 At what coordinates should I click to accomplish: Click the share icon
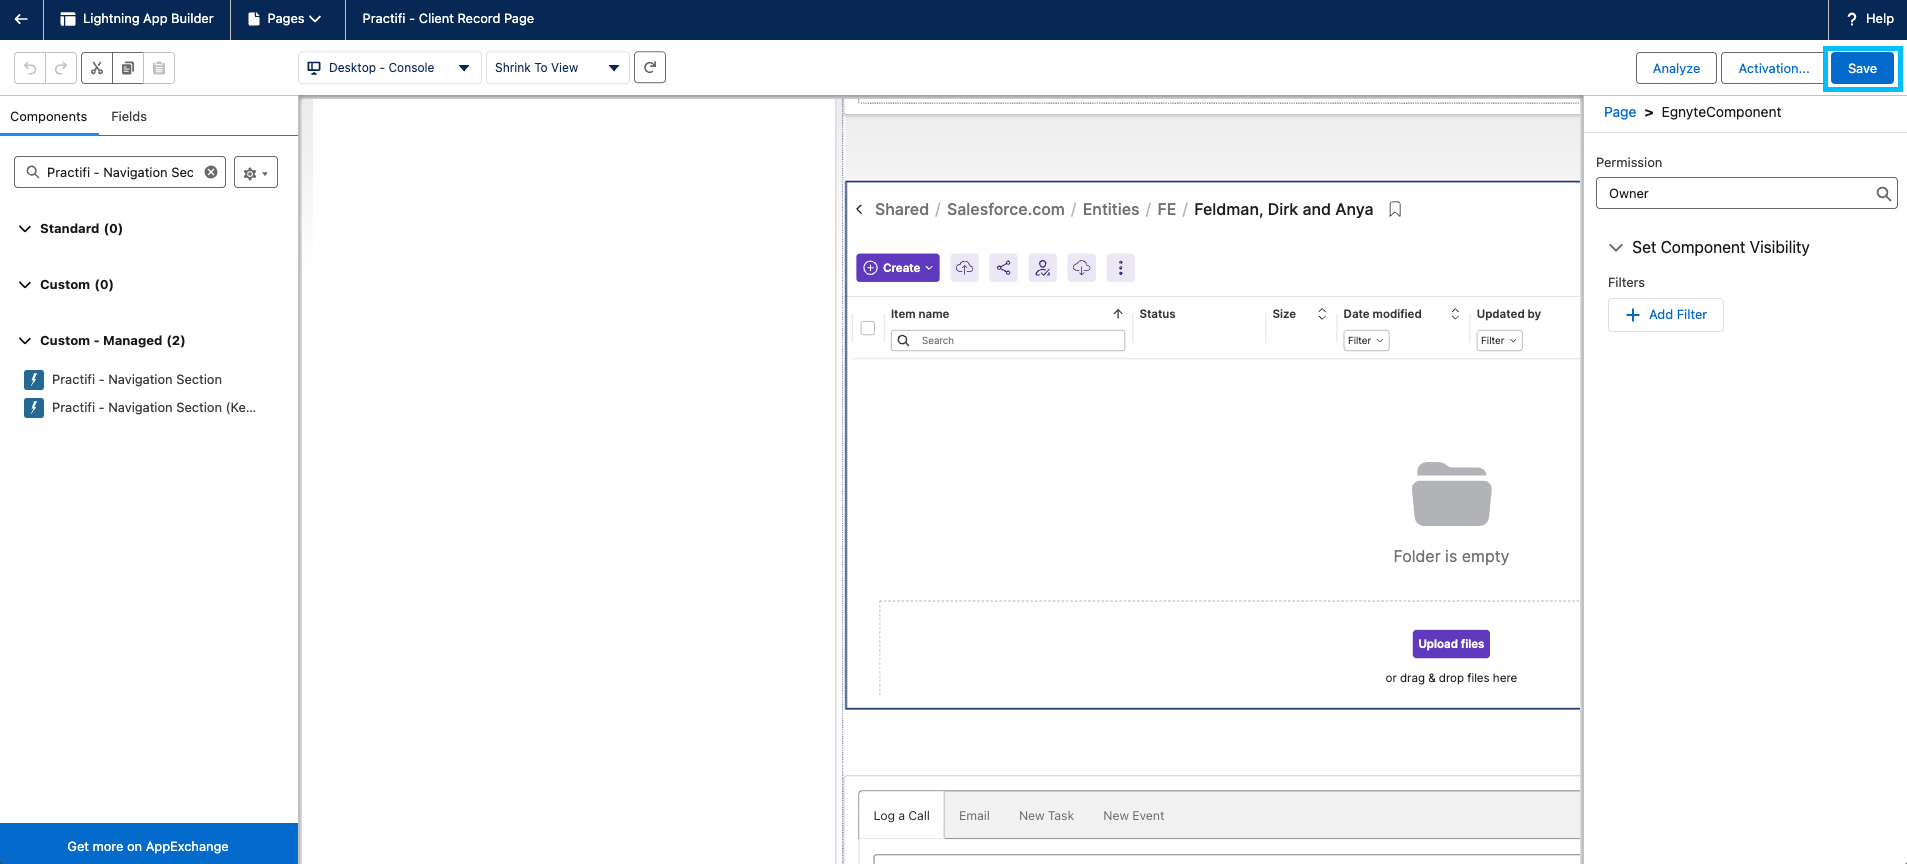click(1004, 268)
